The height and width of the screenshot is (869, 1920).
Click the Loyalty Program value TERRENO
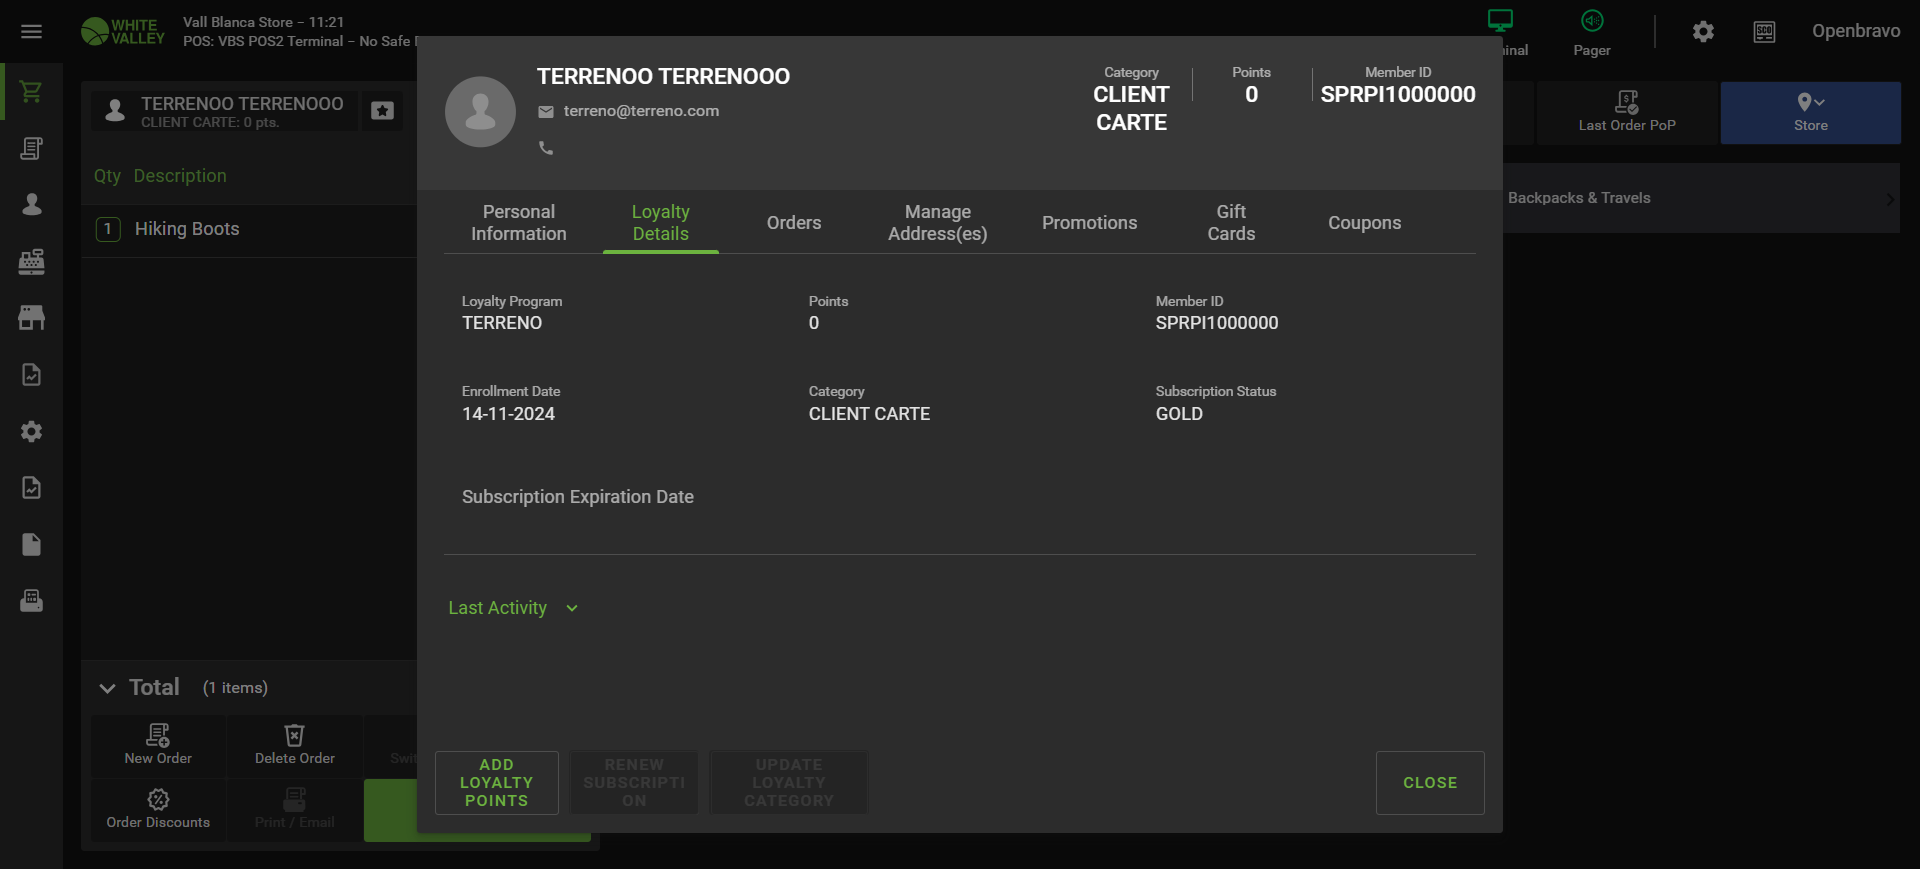tap(502, 323)
